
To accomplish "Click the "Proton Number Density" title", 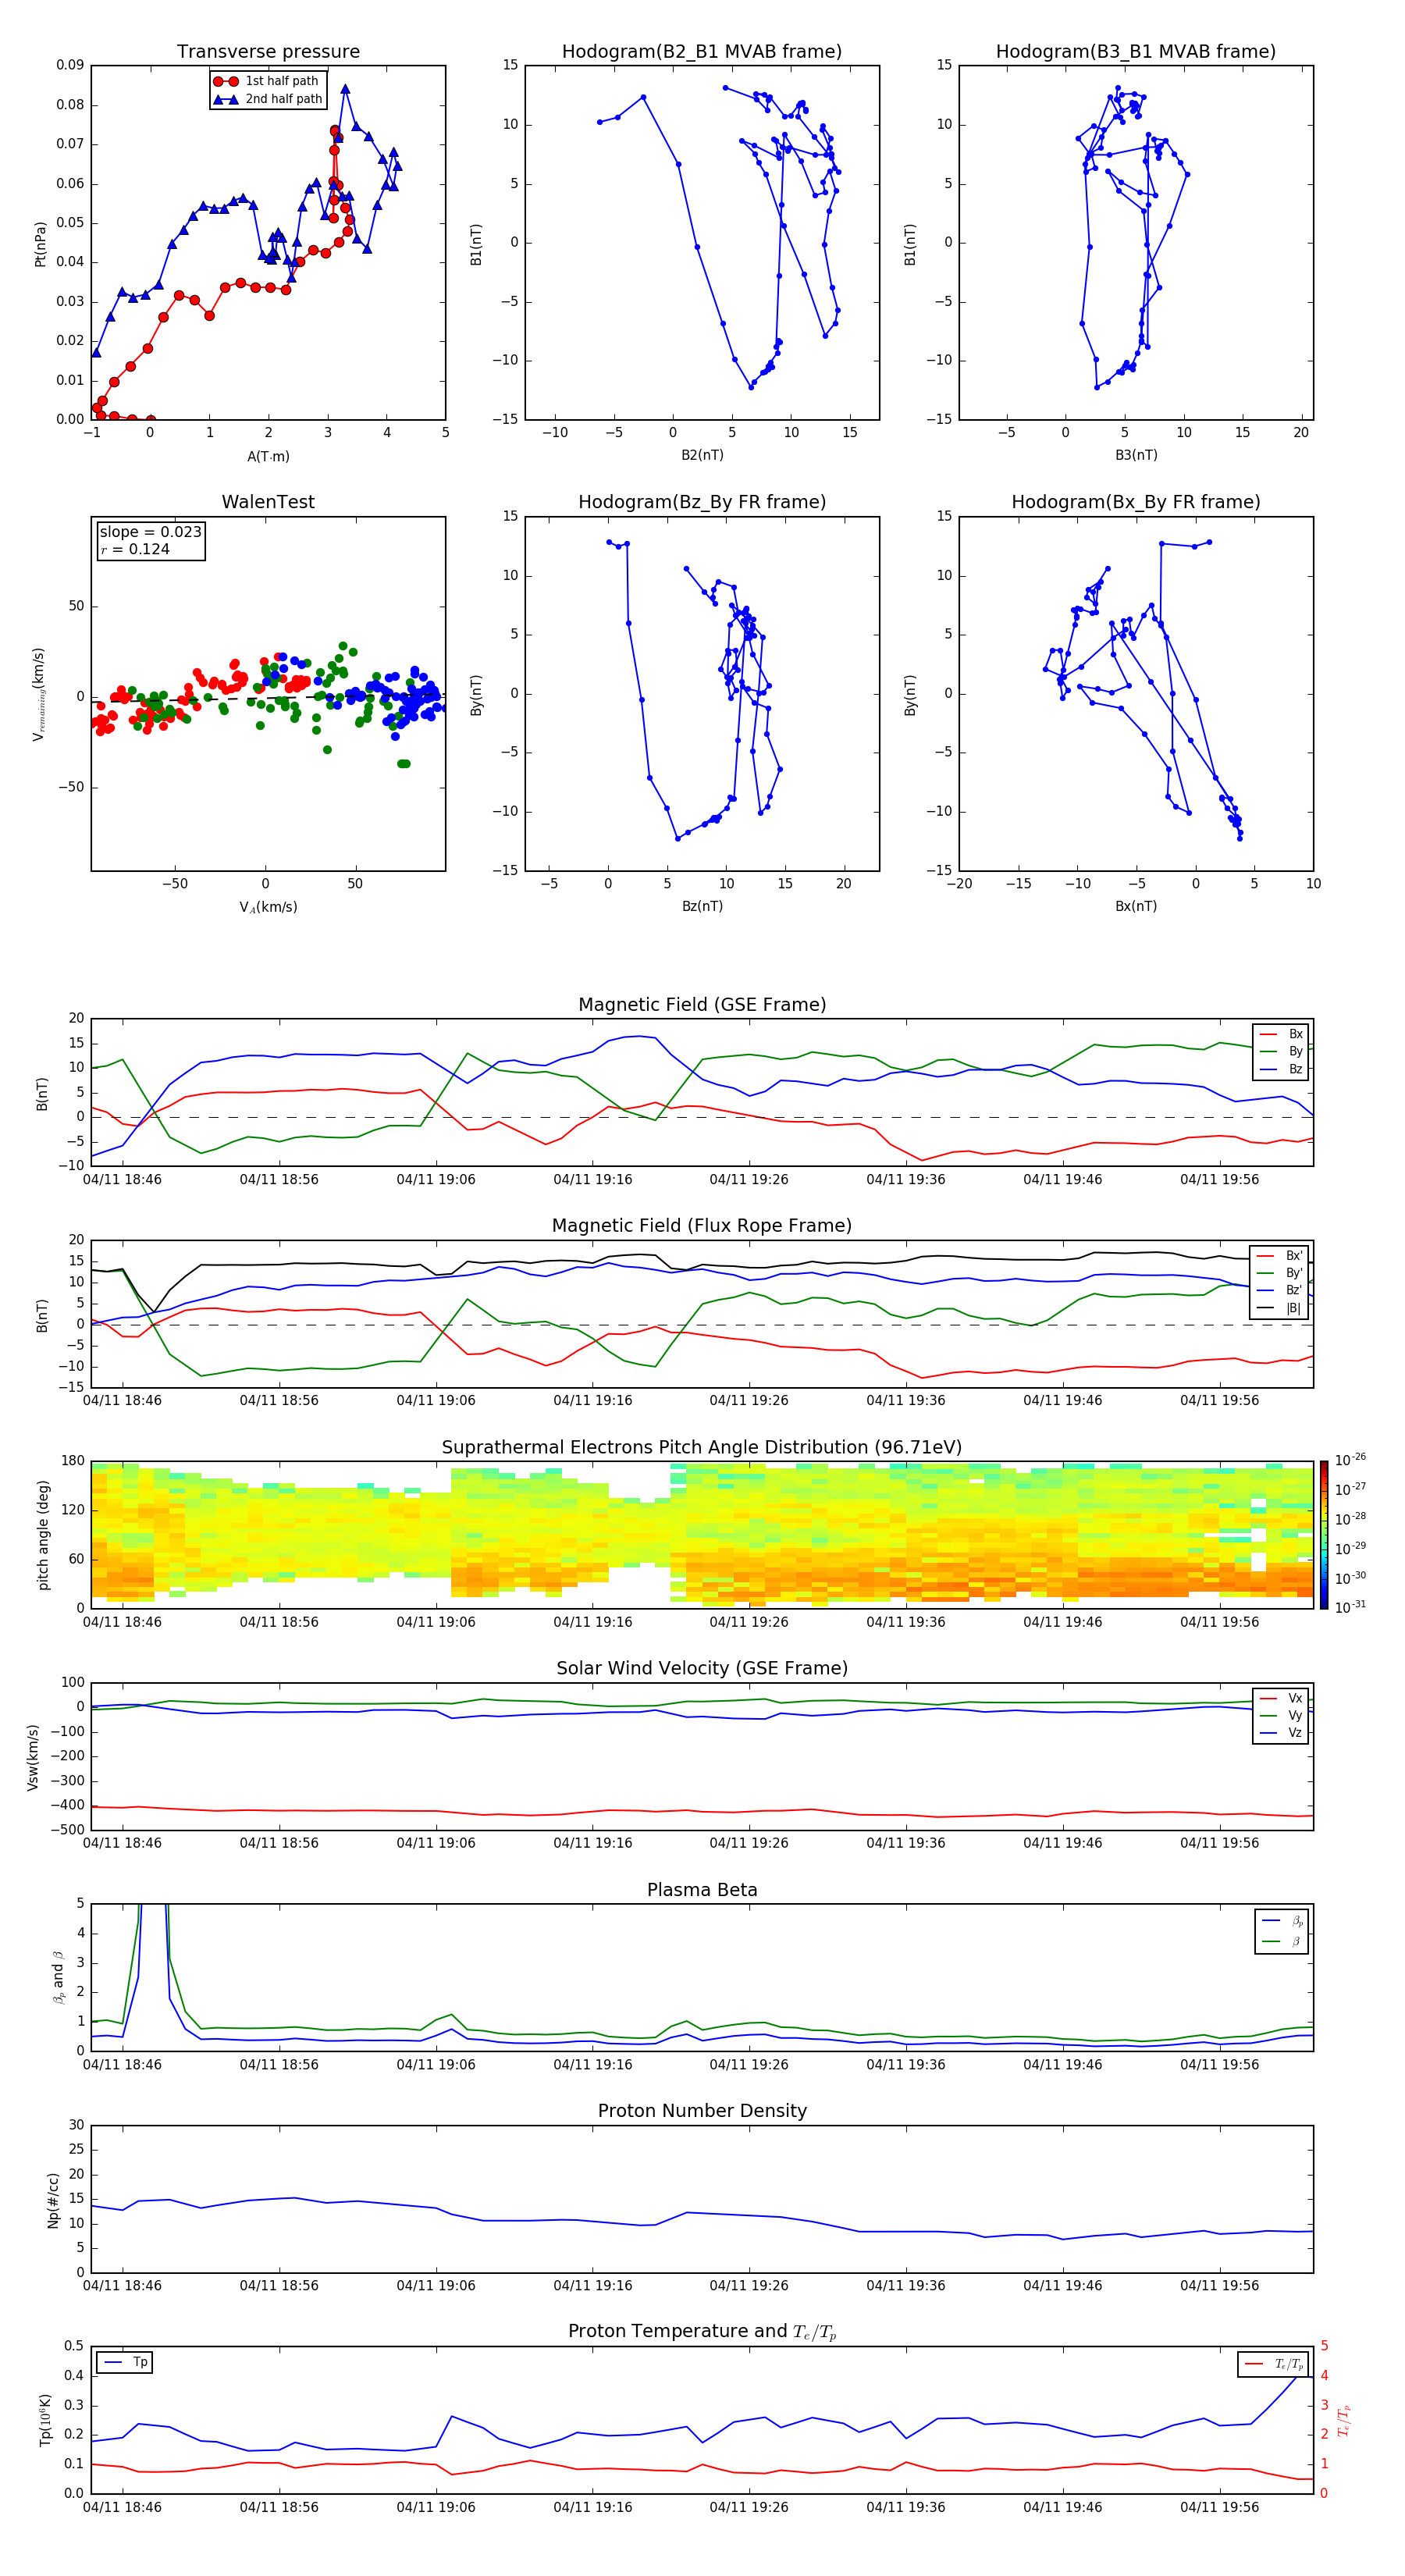I will pos(702,2111).
